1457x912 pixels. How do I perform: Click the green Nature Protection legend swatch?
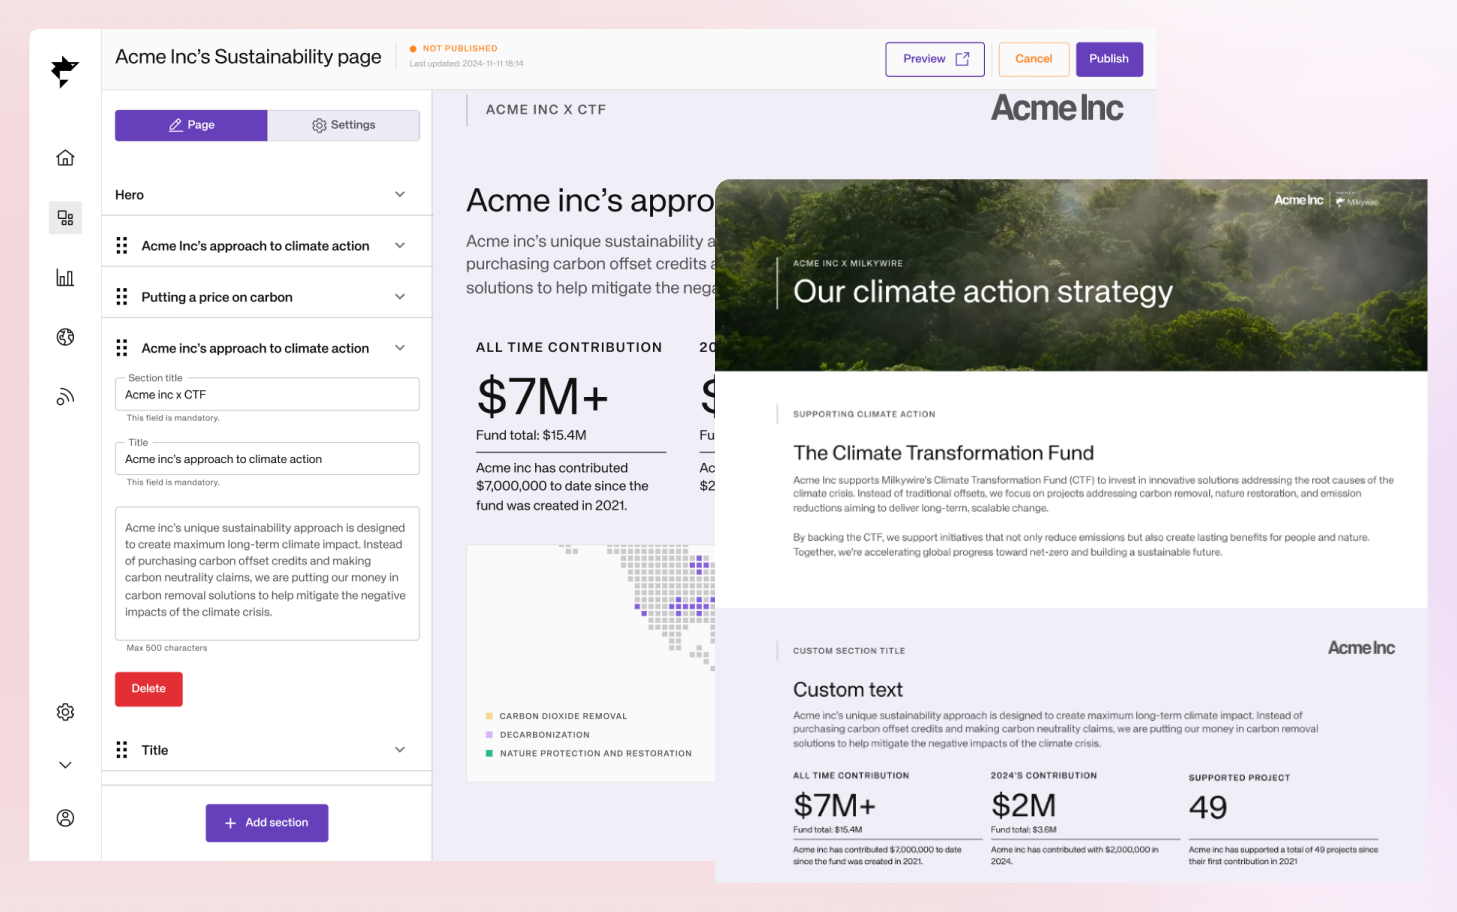pos(489,753)
